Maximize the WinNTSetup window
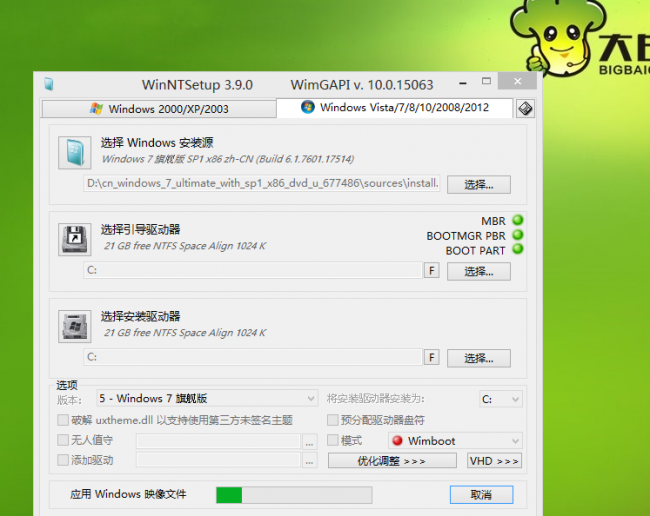This screenshot has height=516, width=650. 487,81
